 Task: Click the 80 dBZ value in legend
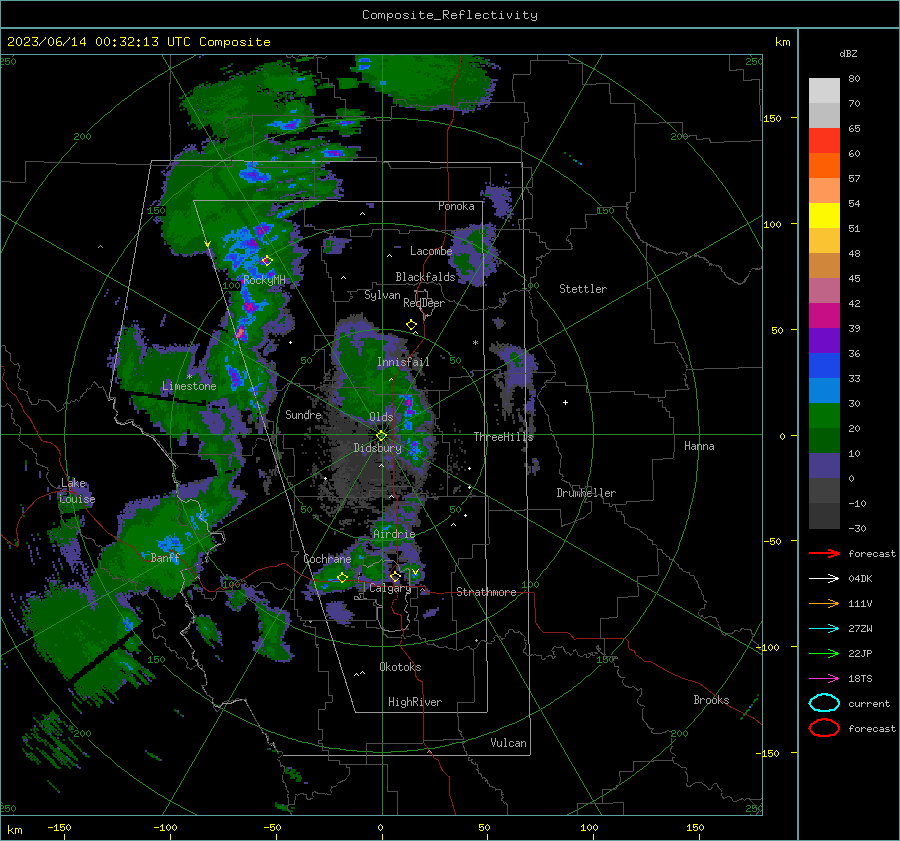pyautogui.click(x=855, y=79)
